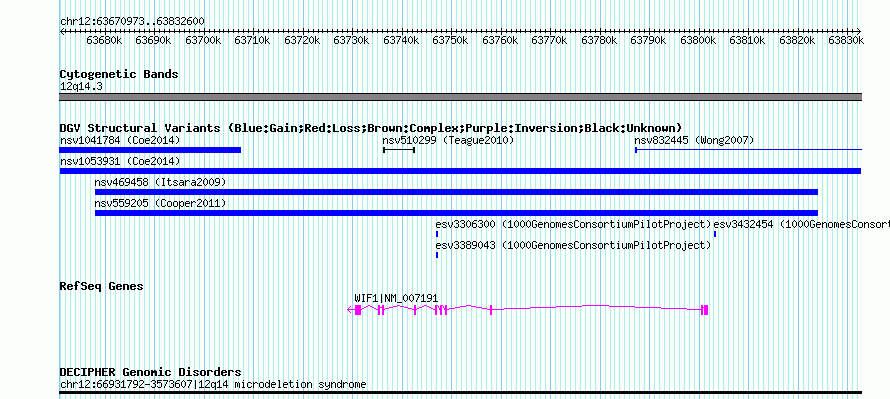Click the nsv469458 (Itsara2009) variant bar
Image resolution: width=890 pixels, height=399 pixels.
coord(456,192)
